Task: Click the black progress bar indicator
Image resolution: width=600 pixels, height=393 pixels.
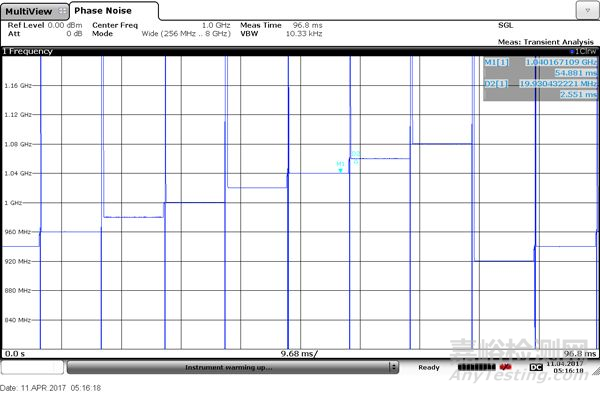Action: (477, 367)
